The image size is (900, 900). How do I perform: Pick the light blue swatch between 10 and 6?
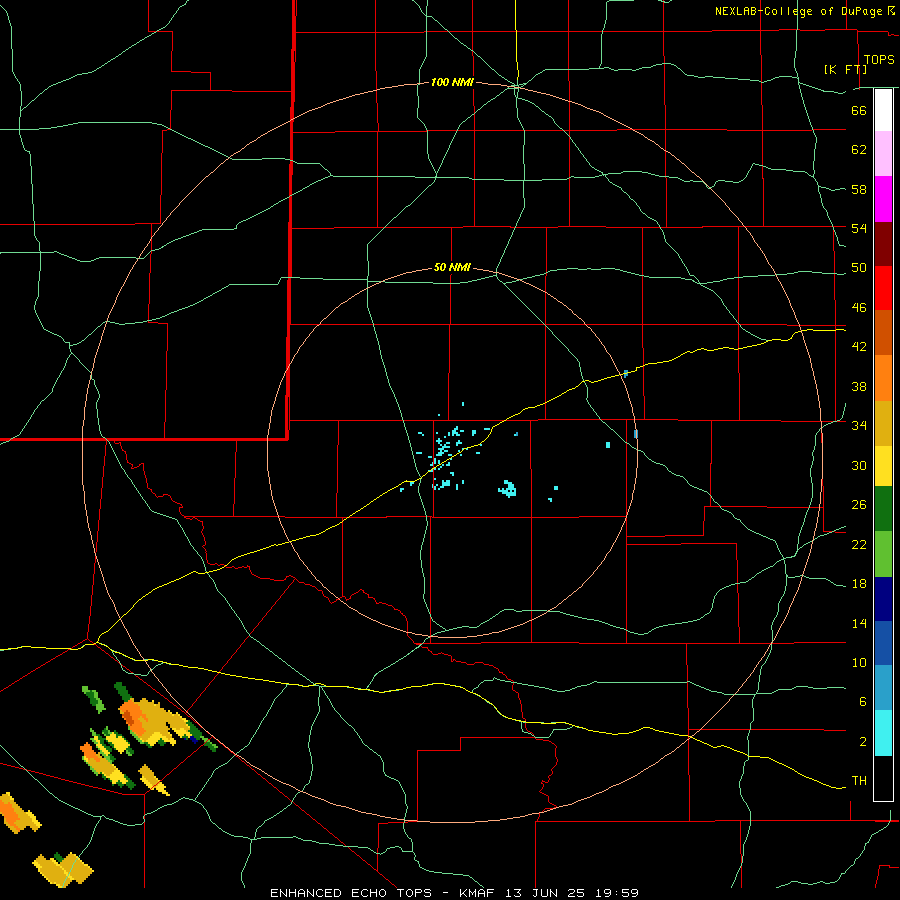click(883, 688)
